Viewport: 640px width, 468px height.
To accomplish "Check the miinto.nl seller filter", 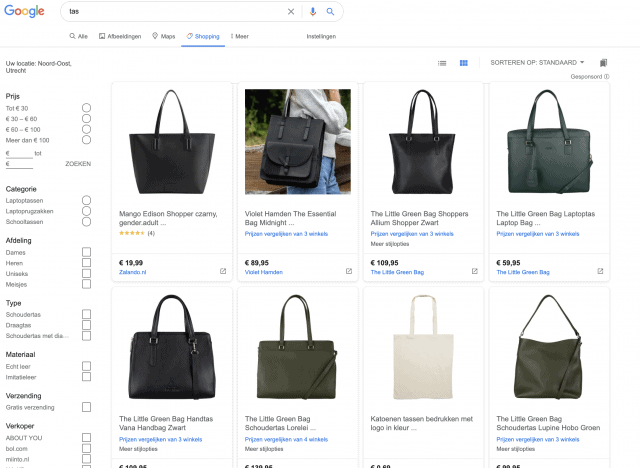I will point(86,459).
